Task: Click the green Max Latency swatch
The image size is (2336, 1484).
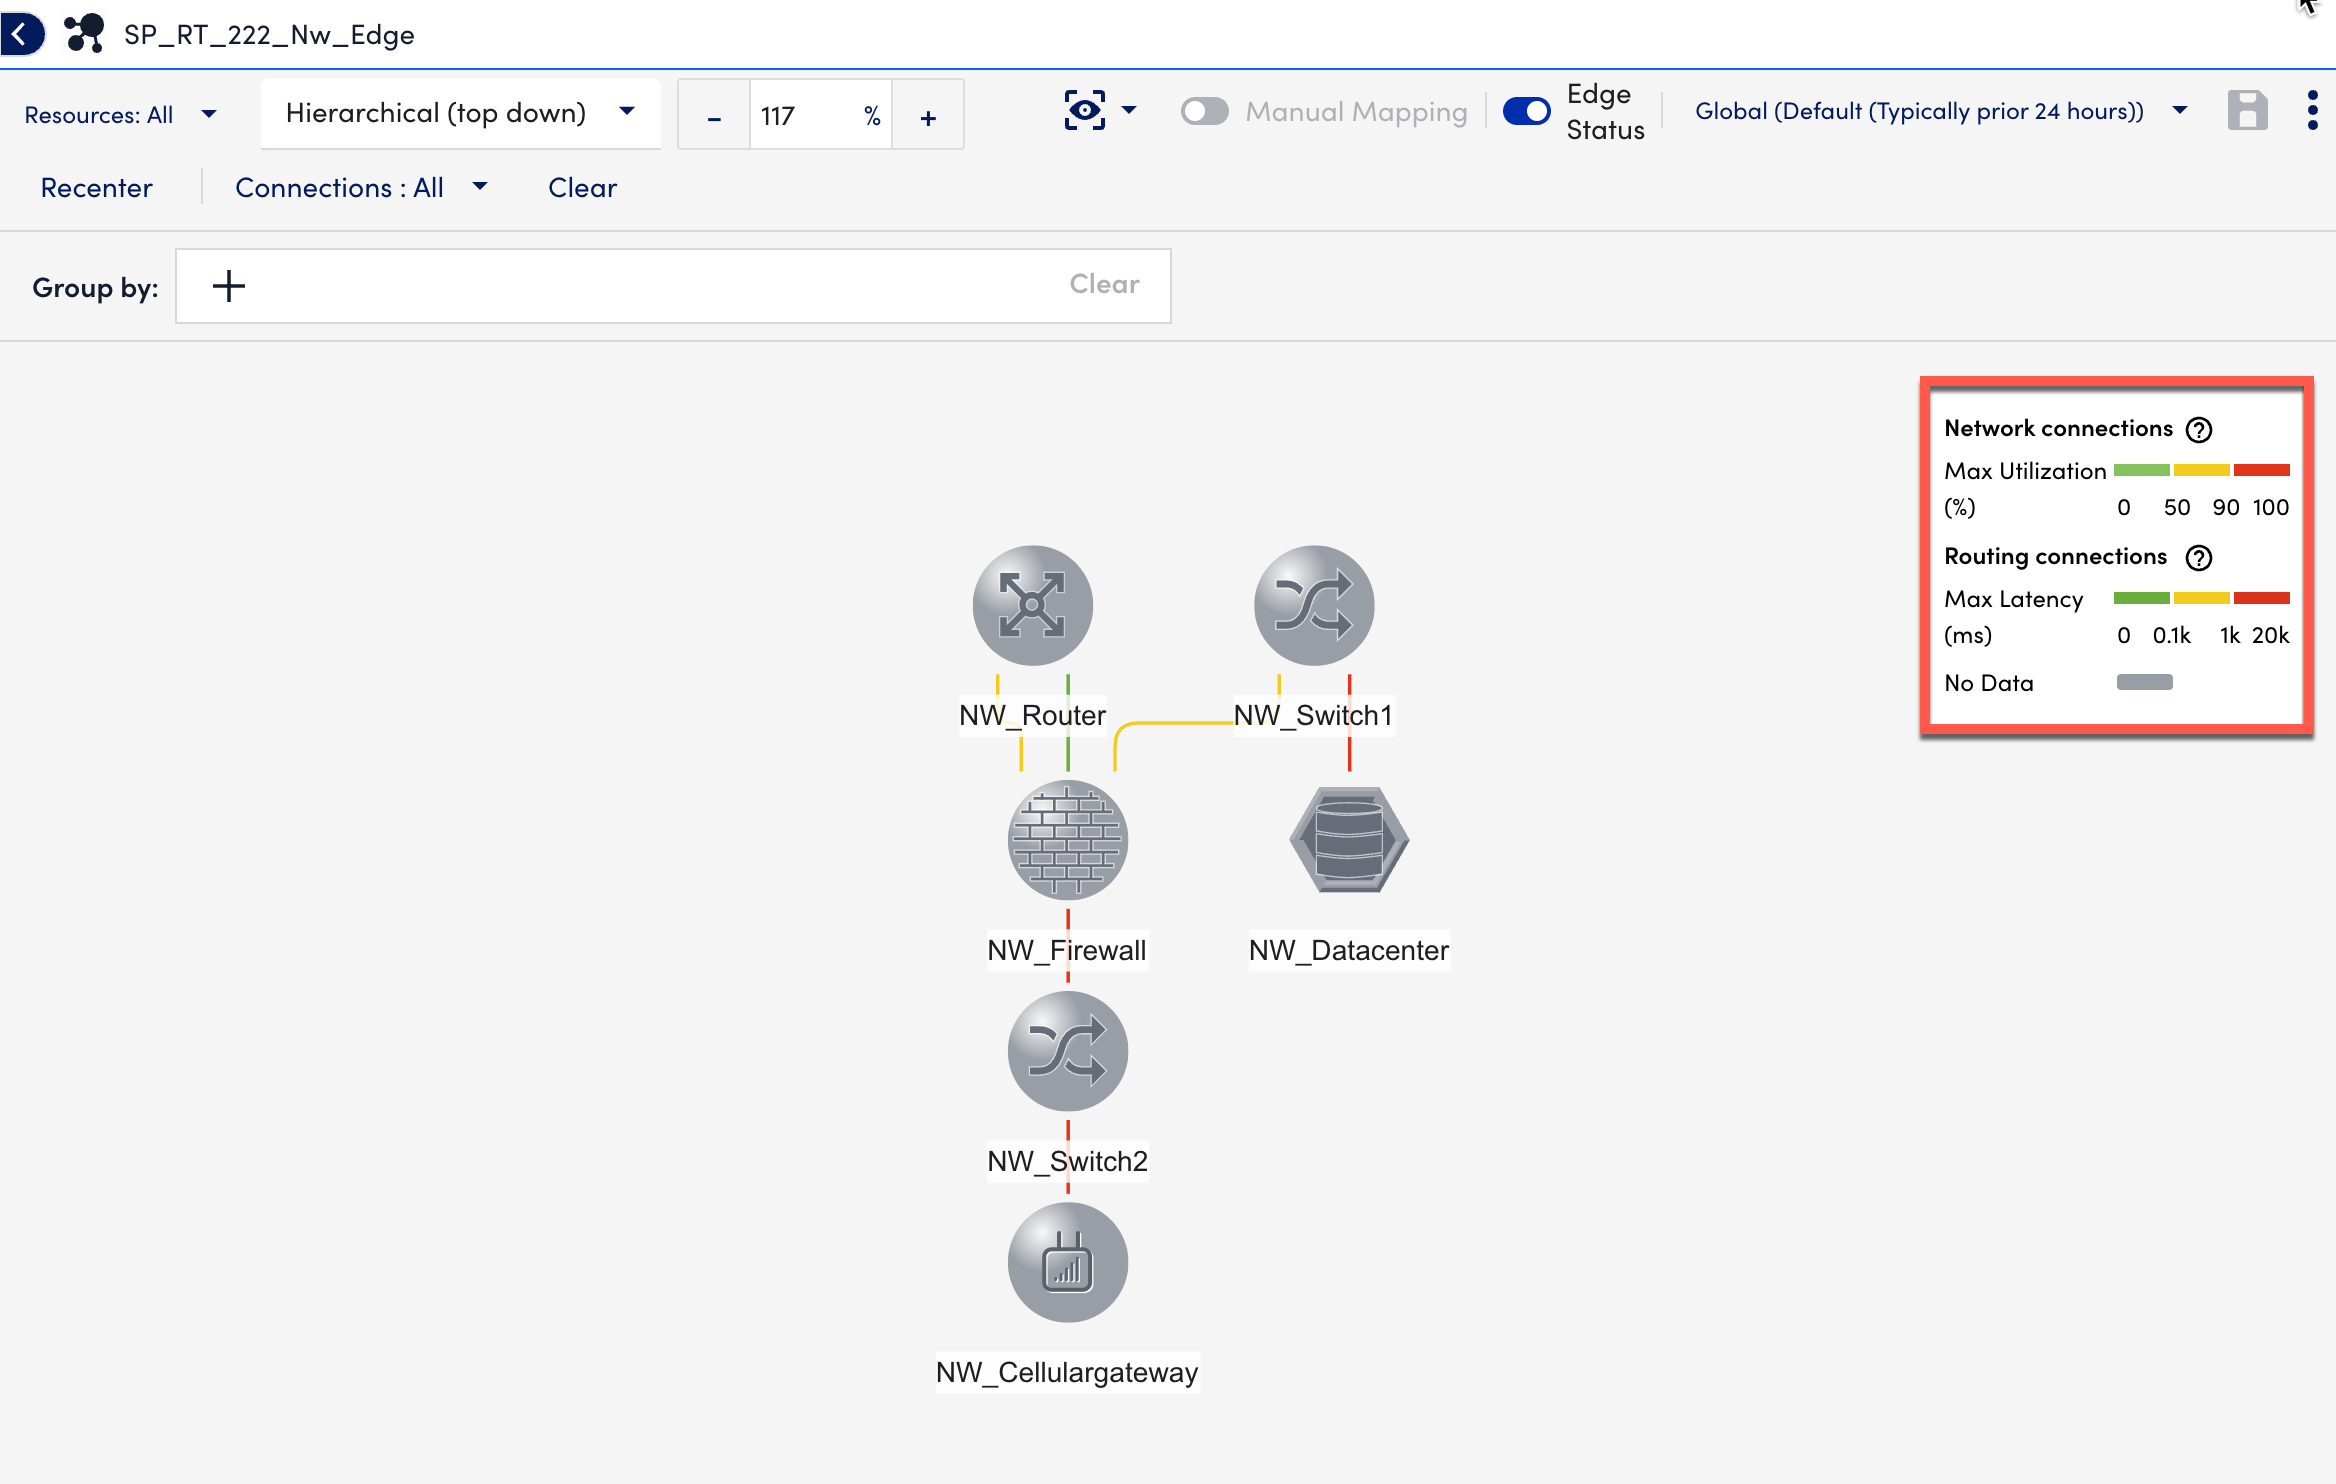Action: point(2141,598)
